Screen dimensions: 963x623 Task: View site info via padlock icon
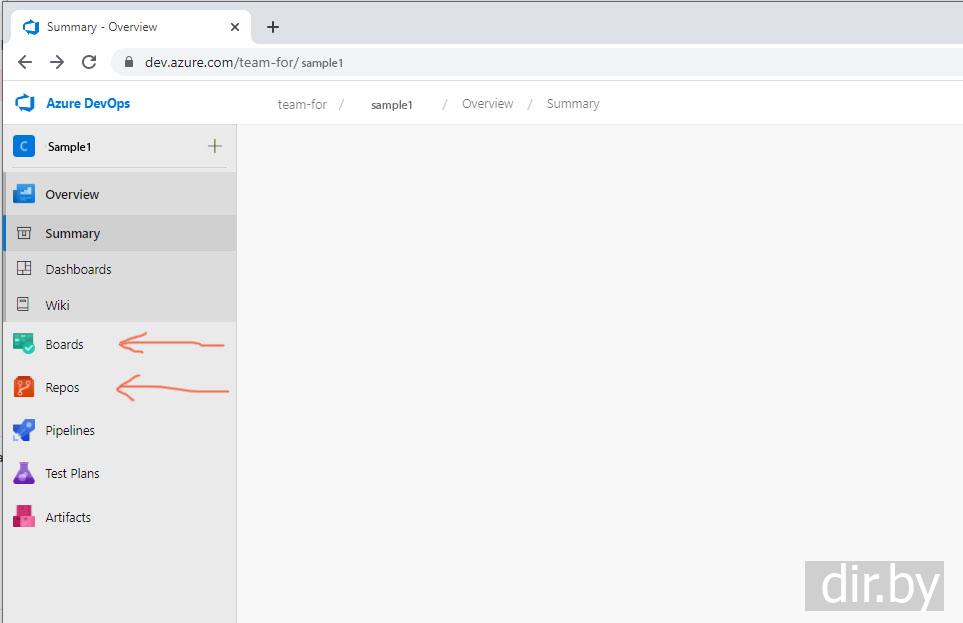[x=129, y=62]
